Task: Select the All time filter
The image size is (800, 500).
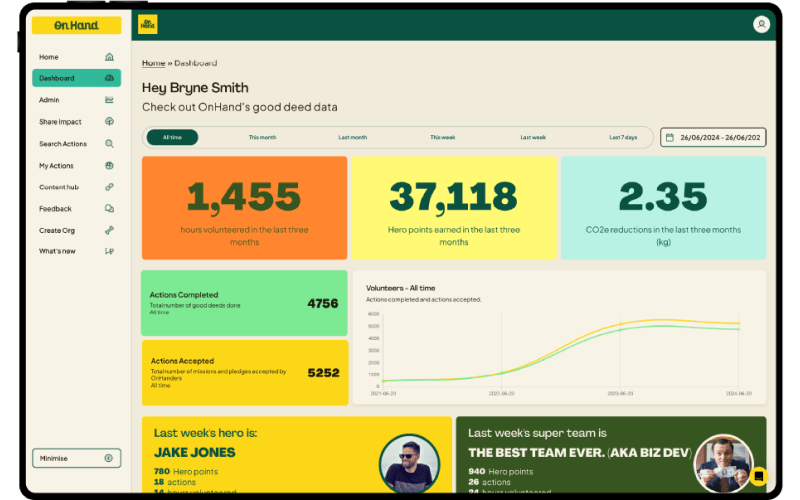Action: 172,137
